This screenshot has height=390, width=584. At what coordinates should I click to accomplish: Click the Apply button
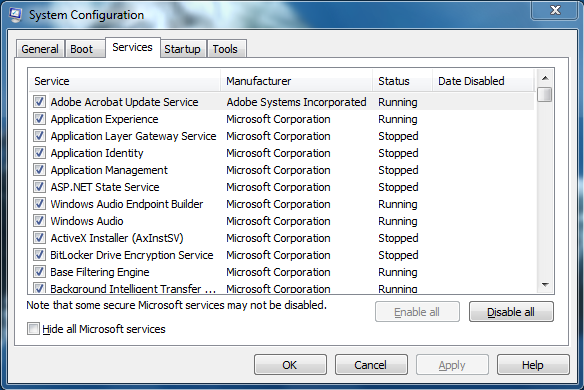coord(452,365)
